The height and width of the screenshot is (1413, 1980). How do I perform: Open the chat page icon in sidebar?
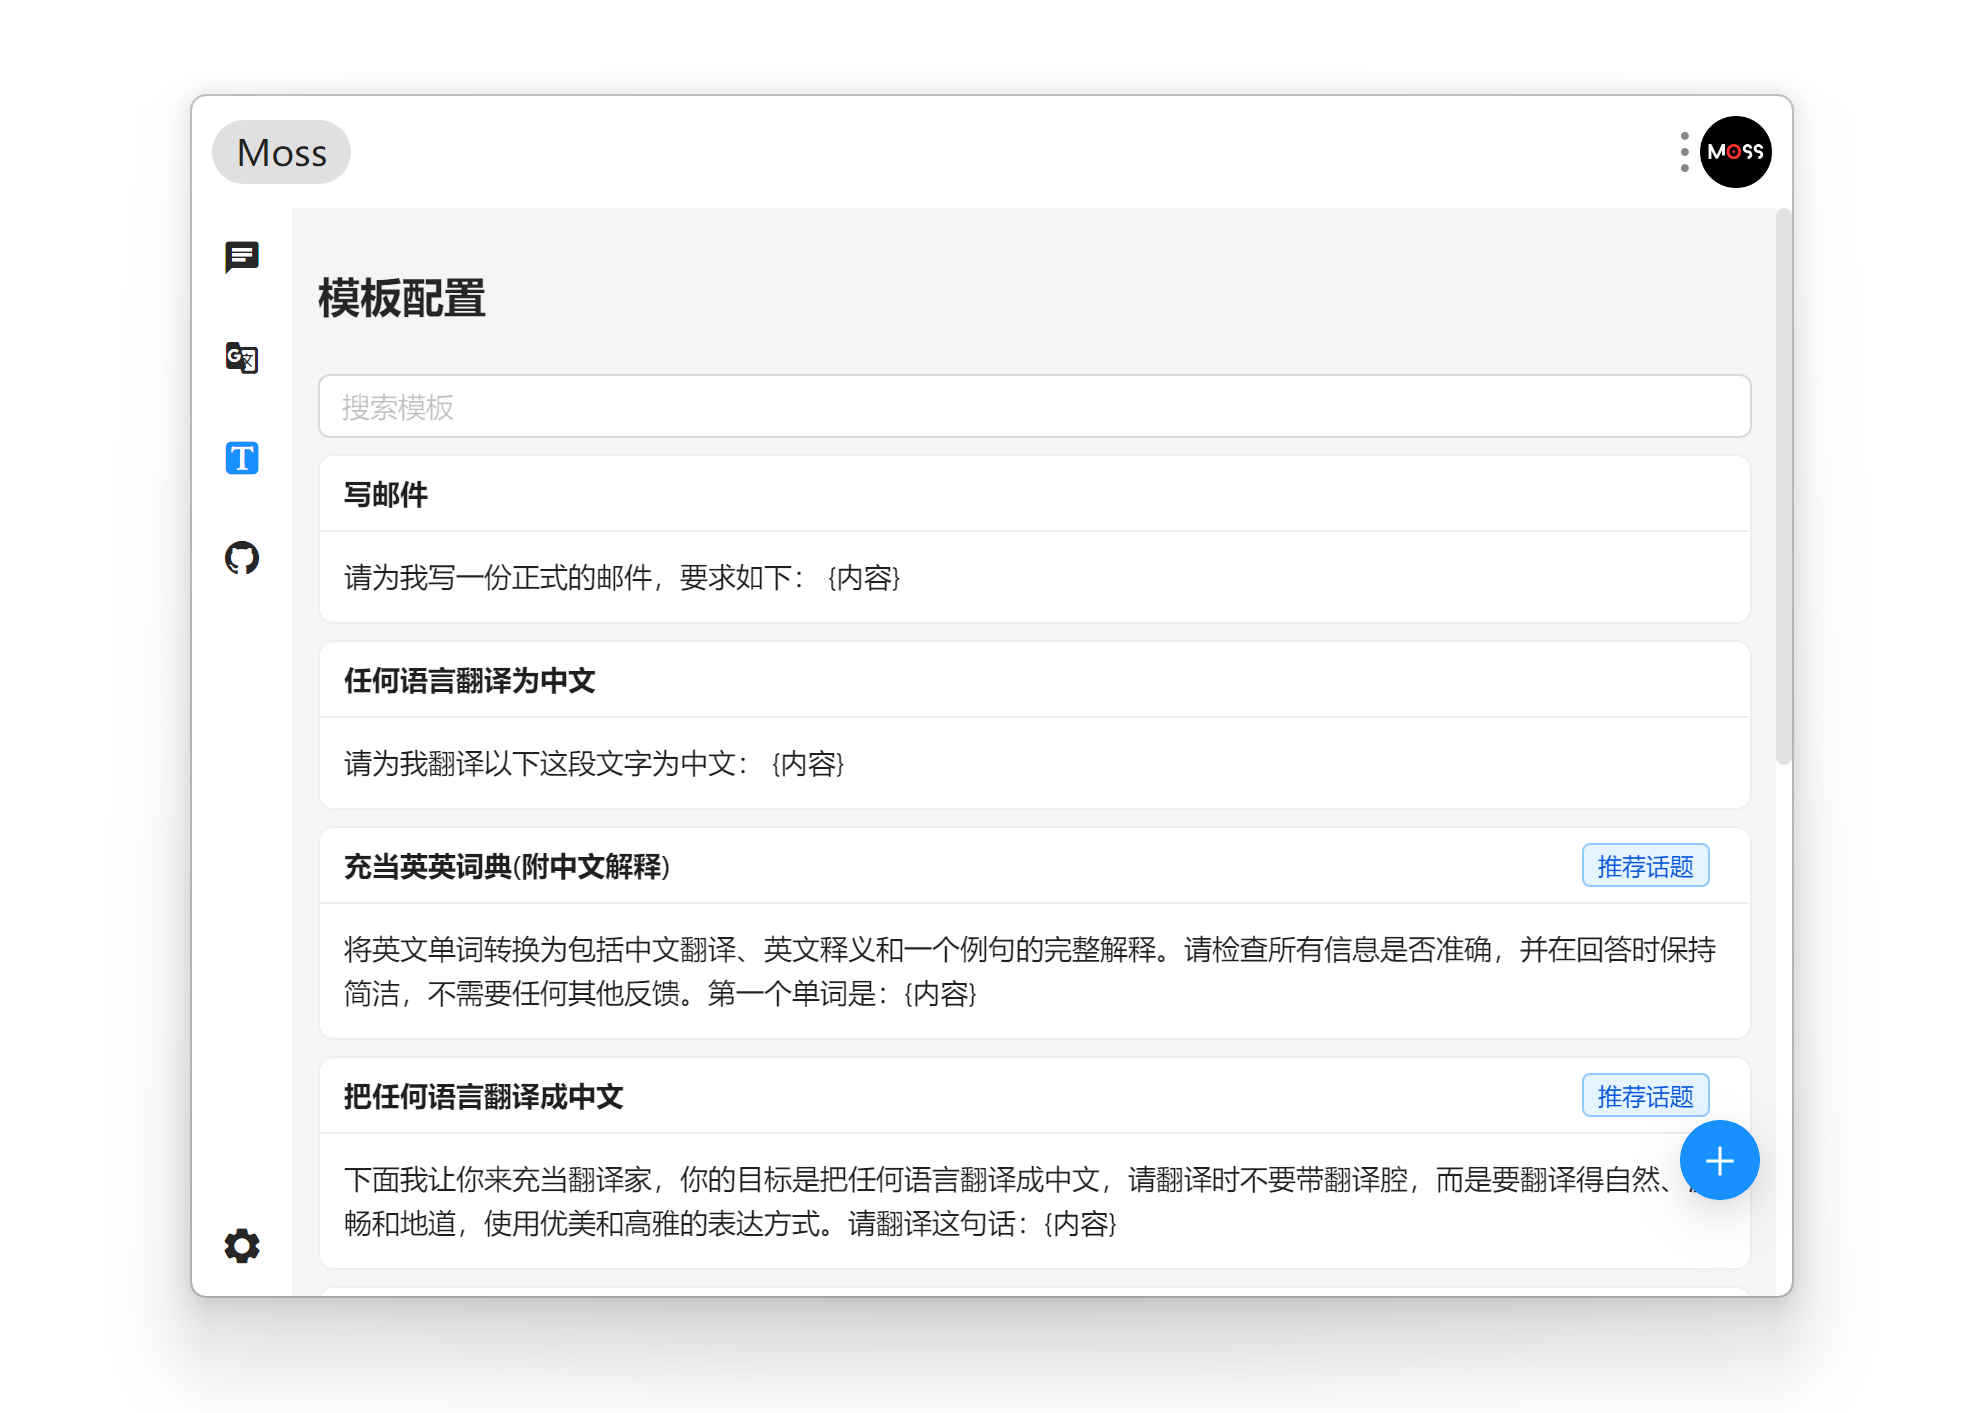(242, 257)
